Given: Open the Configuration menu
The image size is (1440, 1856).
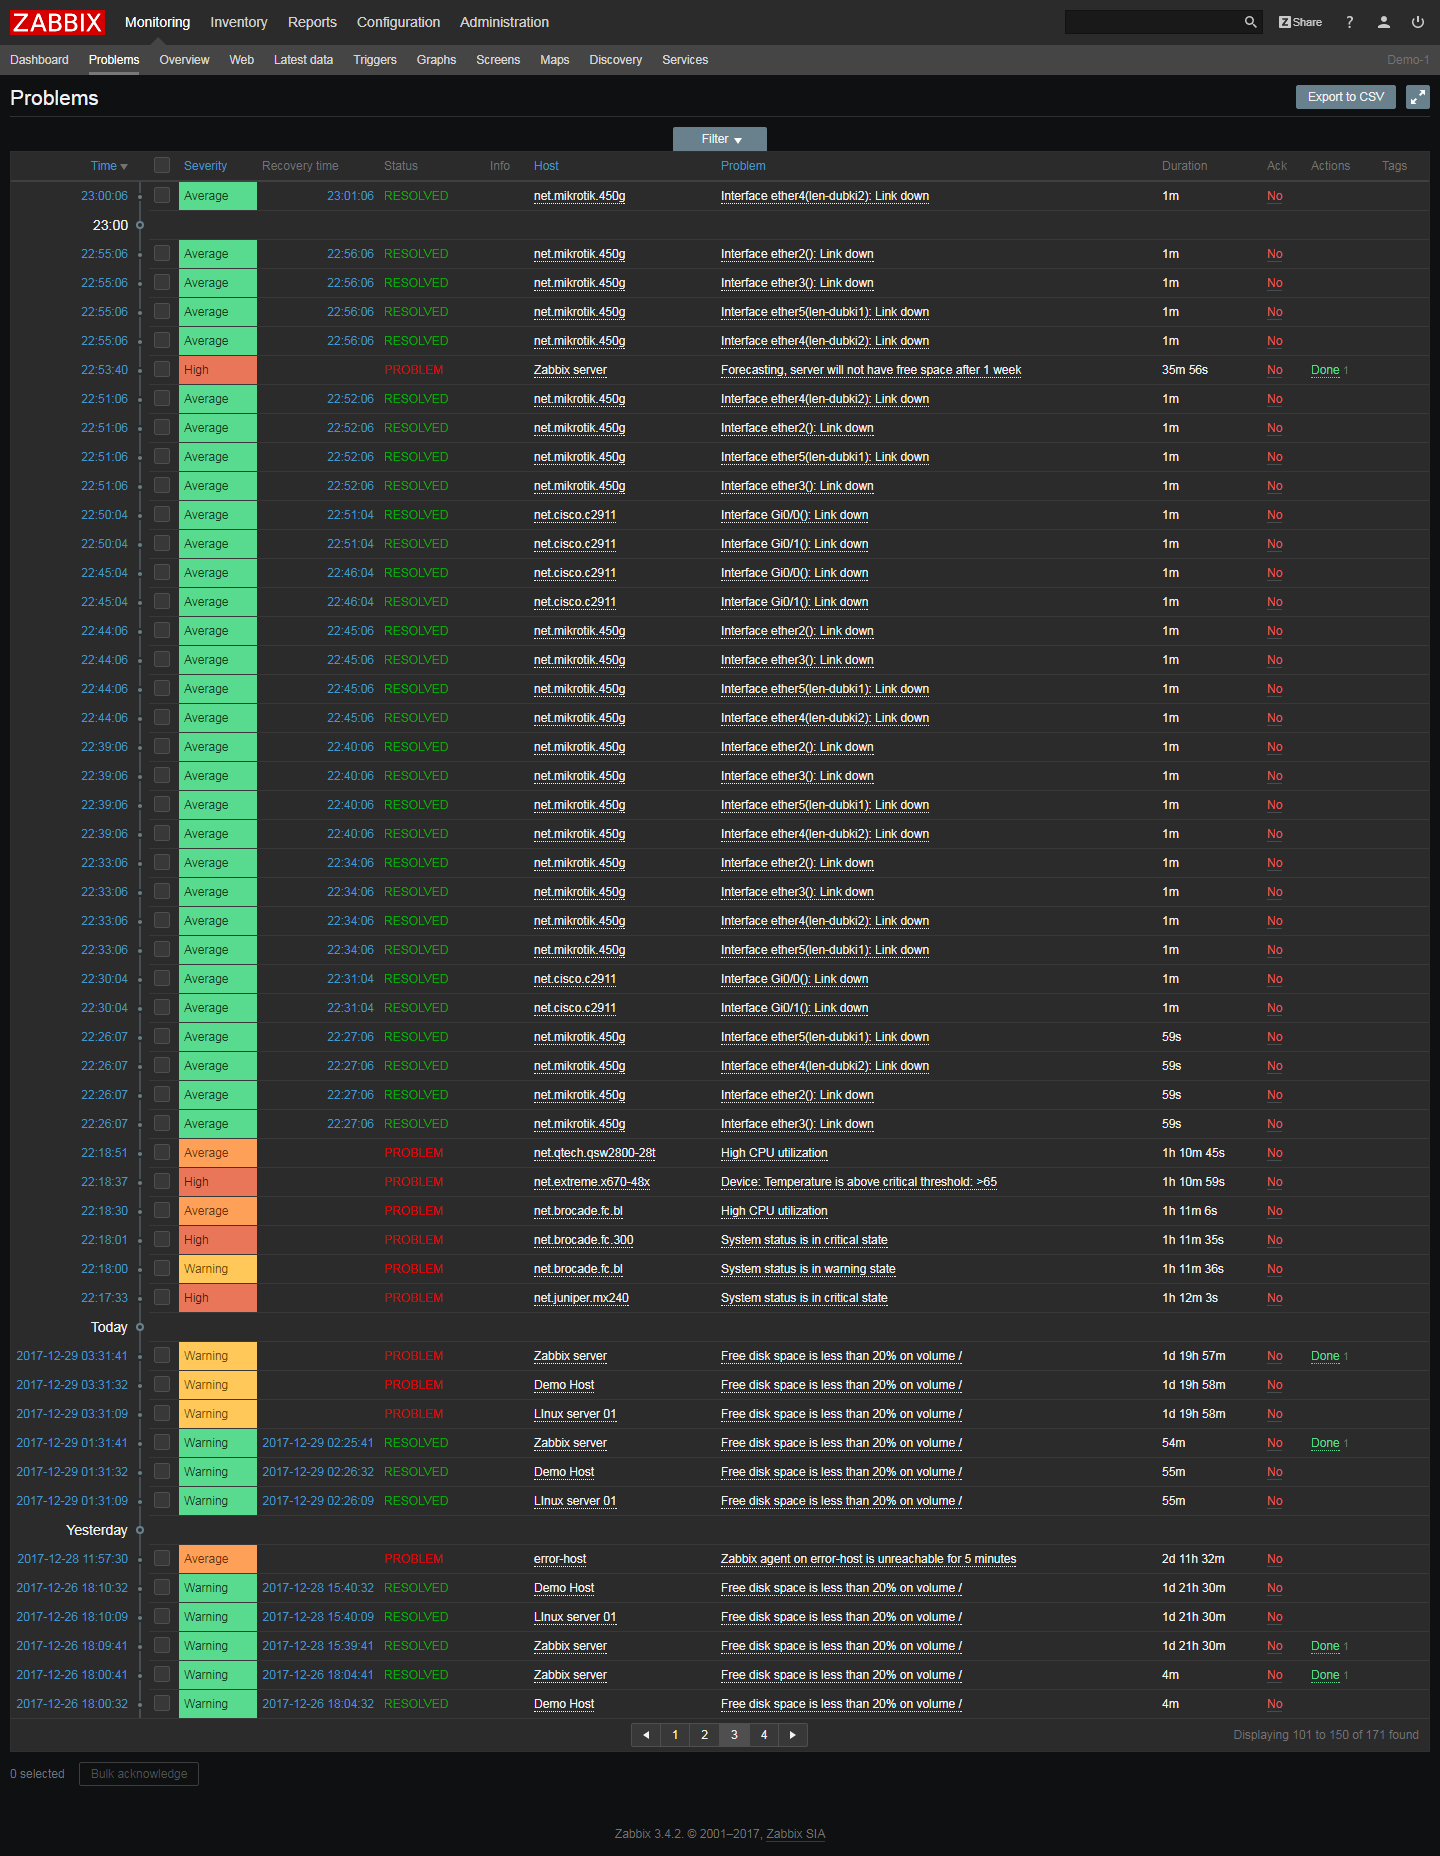Looking at the screenshot, I should (x=398, y=22).
